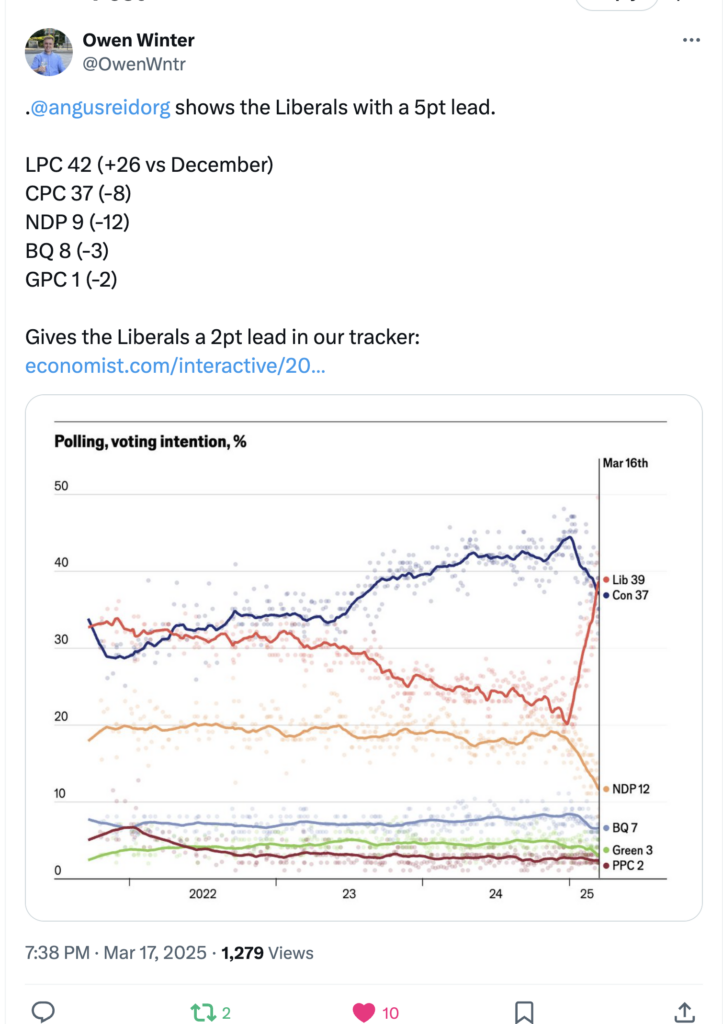
Task: Click the Con 37 legend label
Action: point(626,596)
